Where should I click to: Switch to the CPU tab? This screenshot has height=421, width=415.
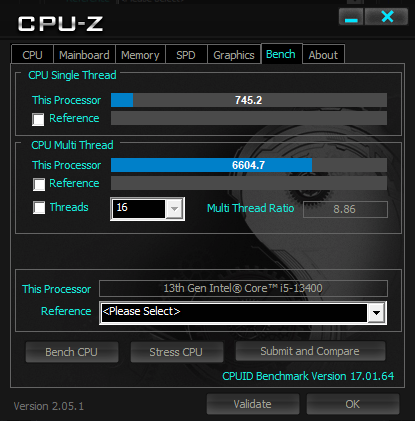click(32, 55)
